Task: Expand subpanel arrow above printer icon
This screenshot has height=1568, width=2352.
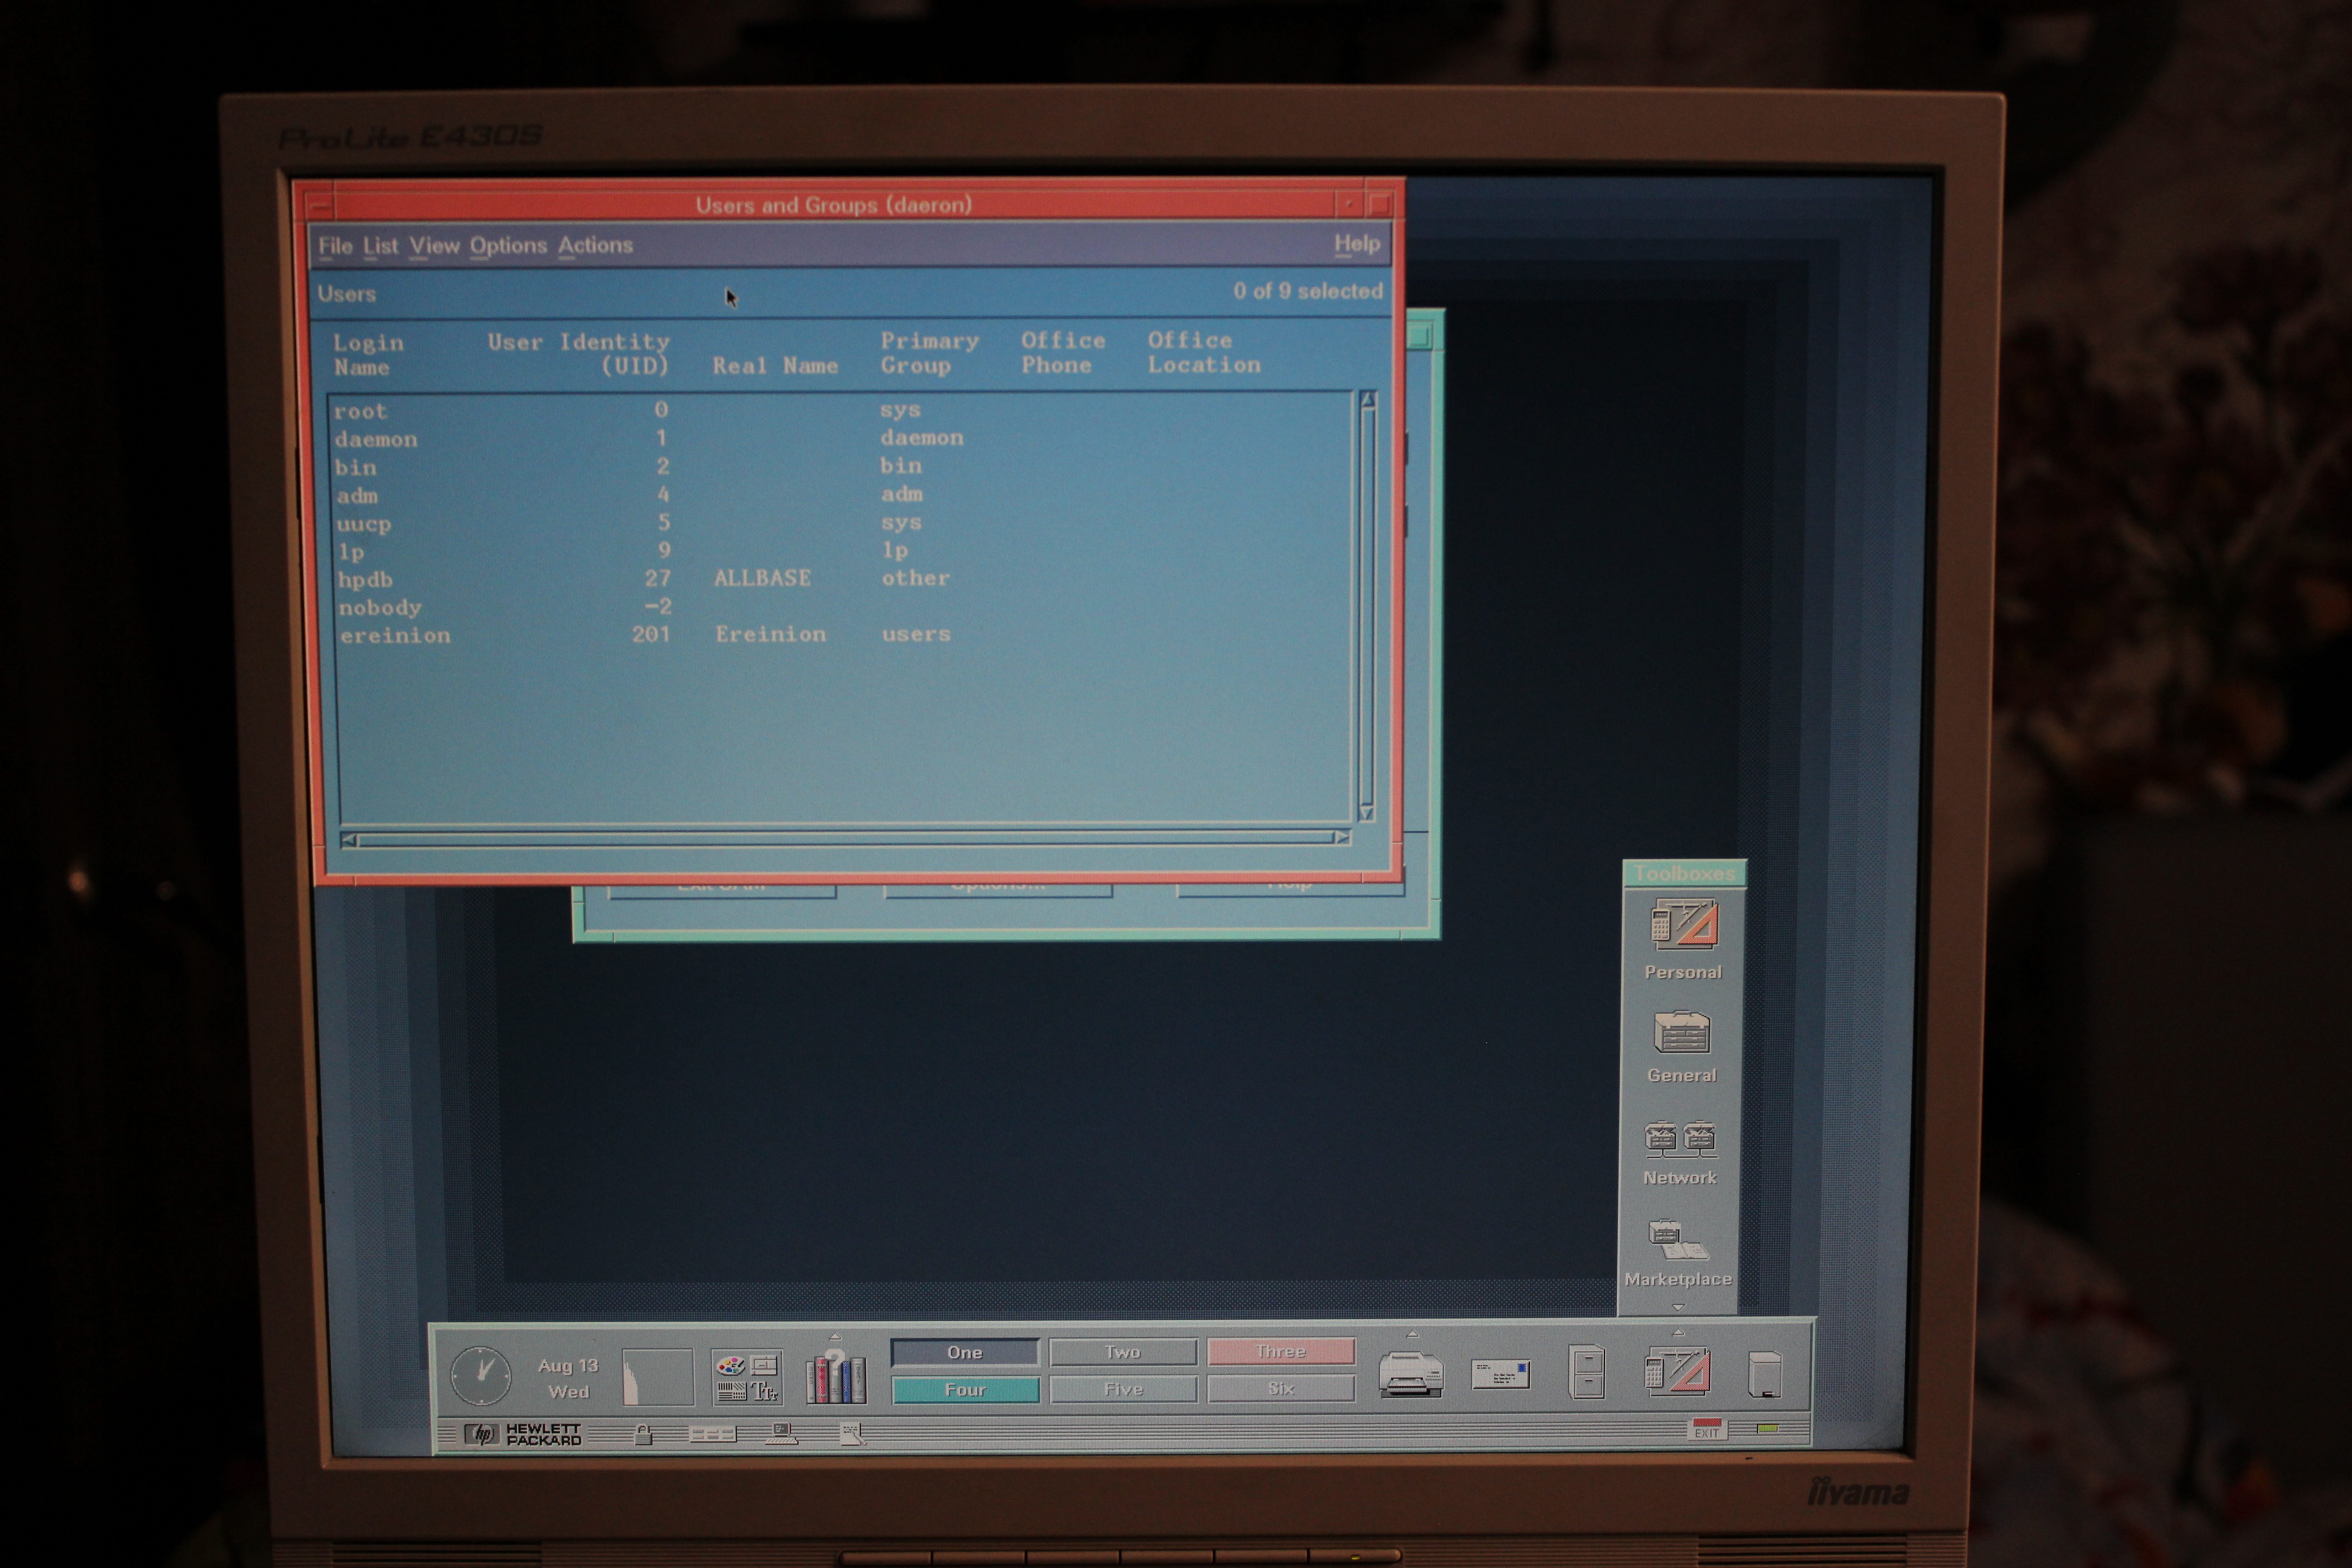Action: coord(1412,1334)
